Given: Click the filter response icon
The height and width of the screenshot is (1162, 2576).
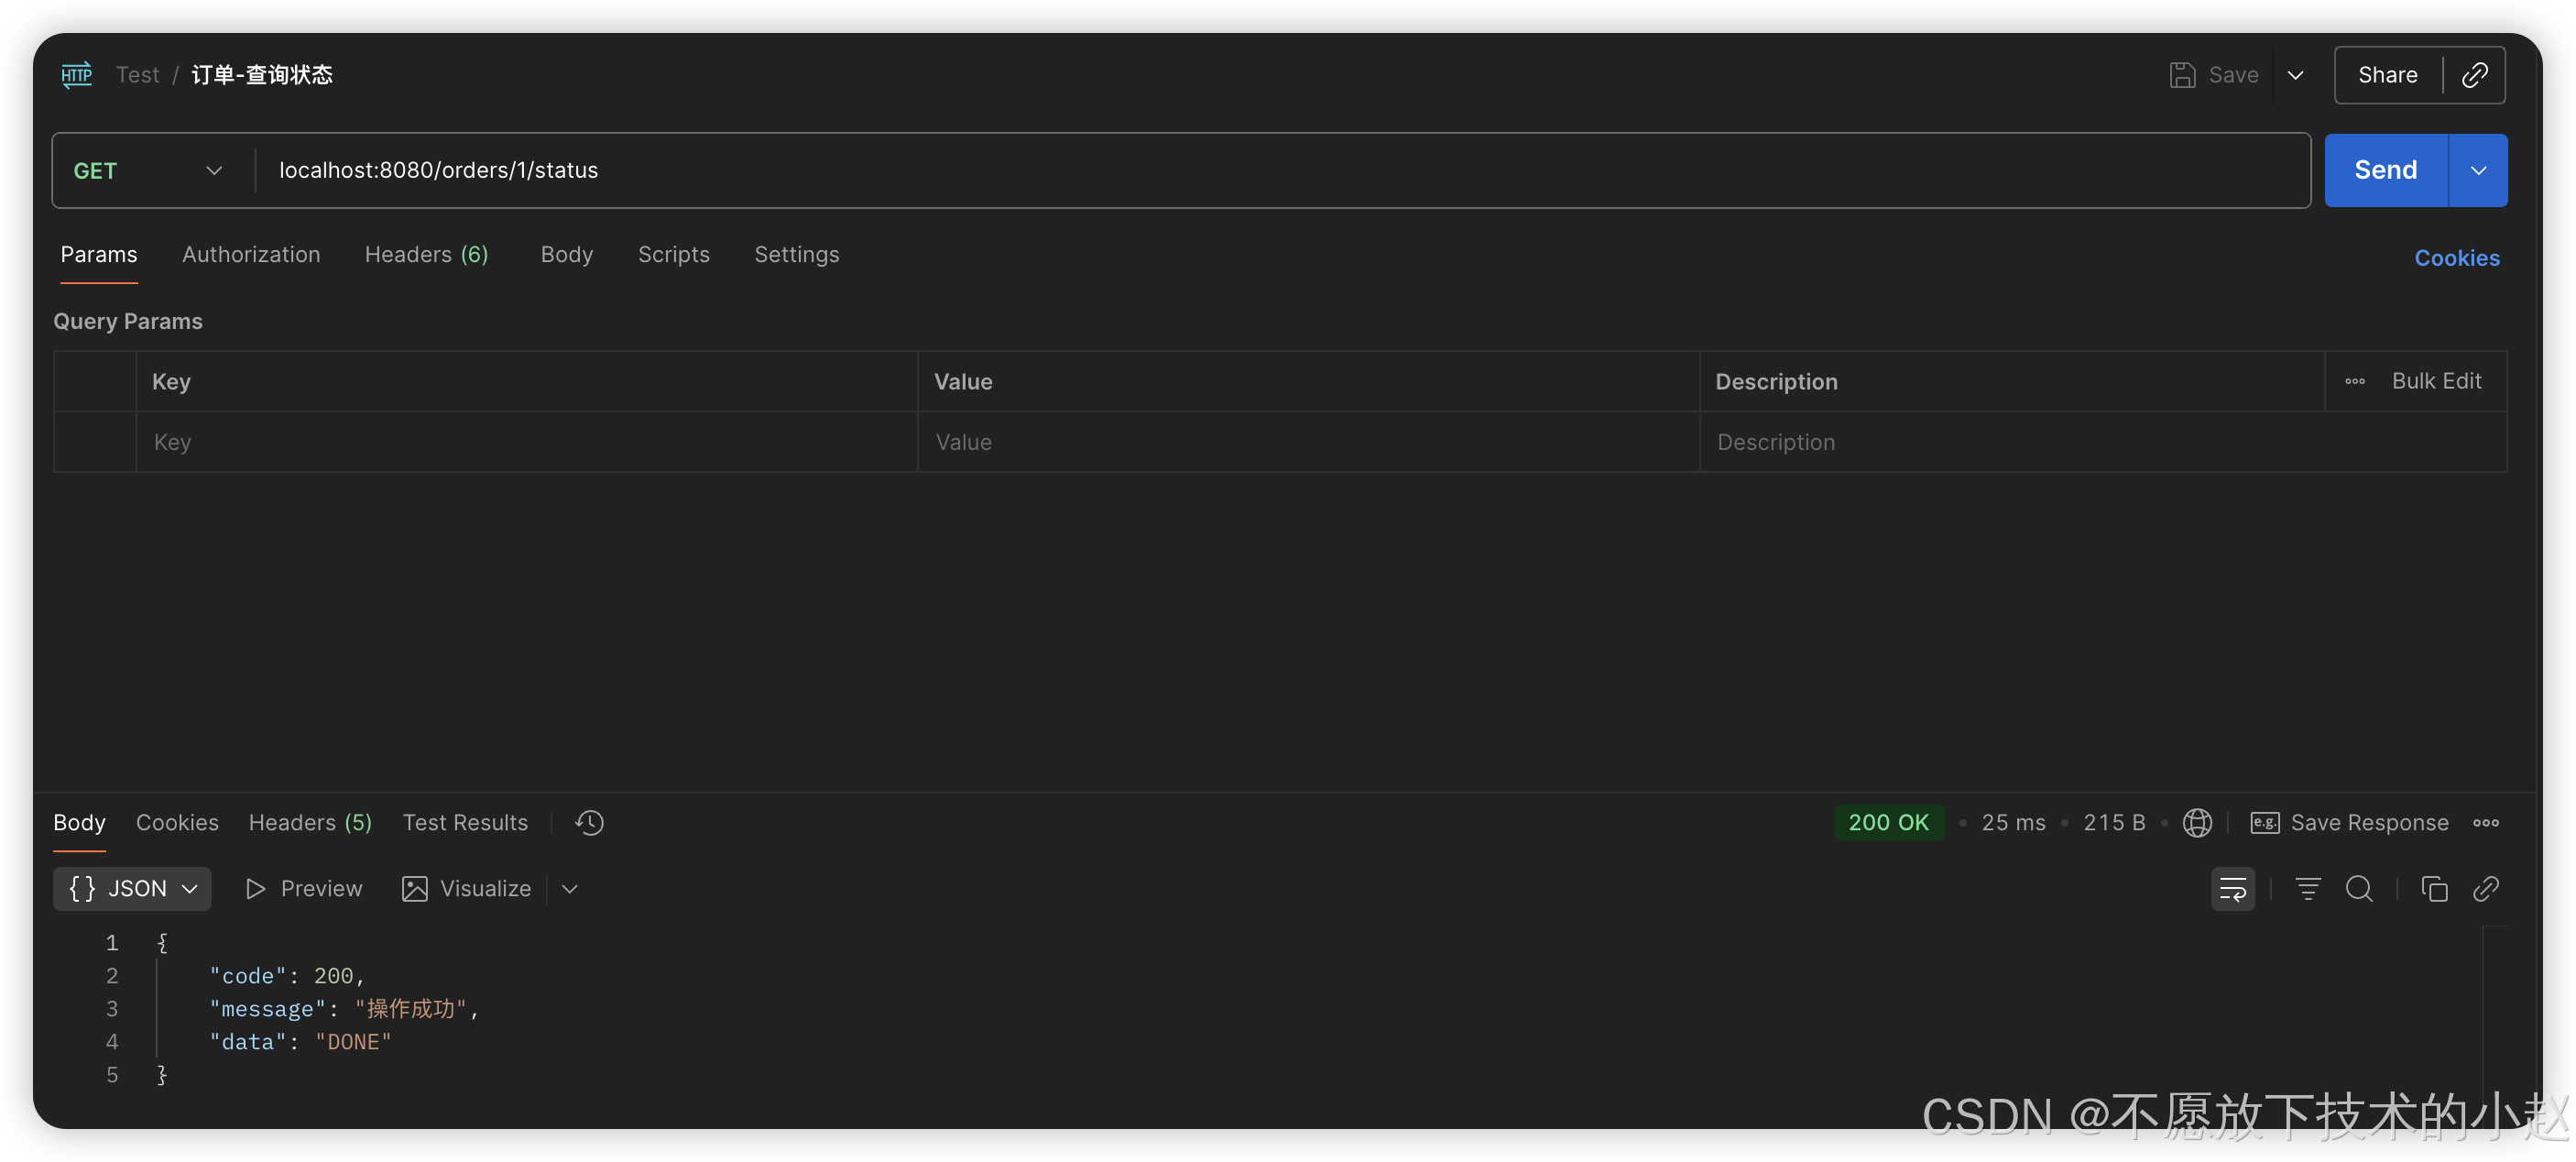Looking at the screenshot, I should 2307,888.
